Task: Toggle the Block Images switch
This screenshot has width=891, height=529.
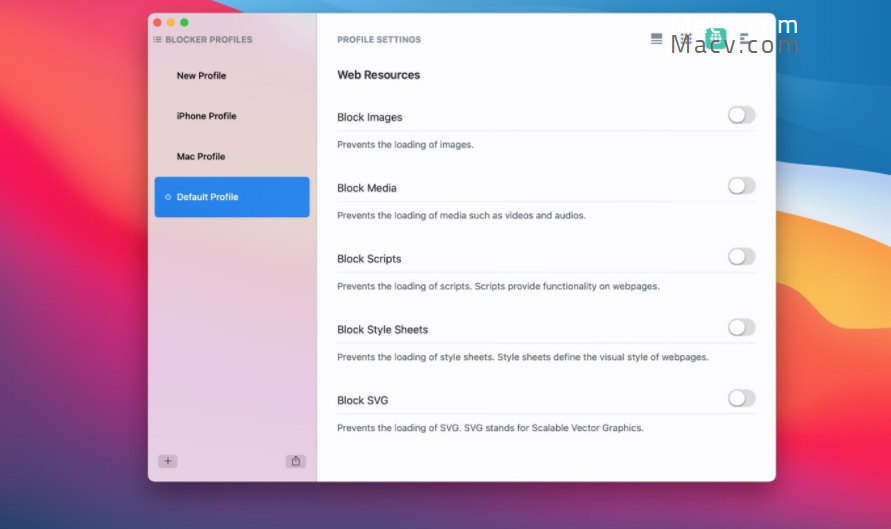Action: pyautogui.click(x=742, y=115)
